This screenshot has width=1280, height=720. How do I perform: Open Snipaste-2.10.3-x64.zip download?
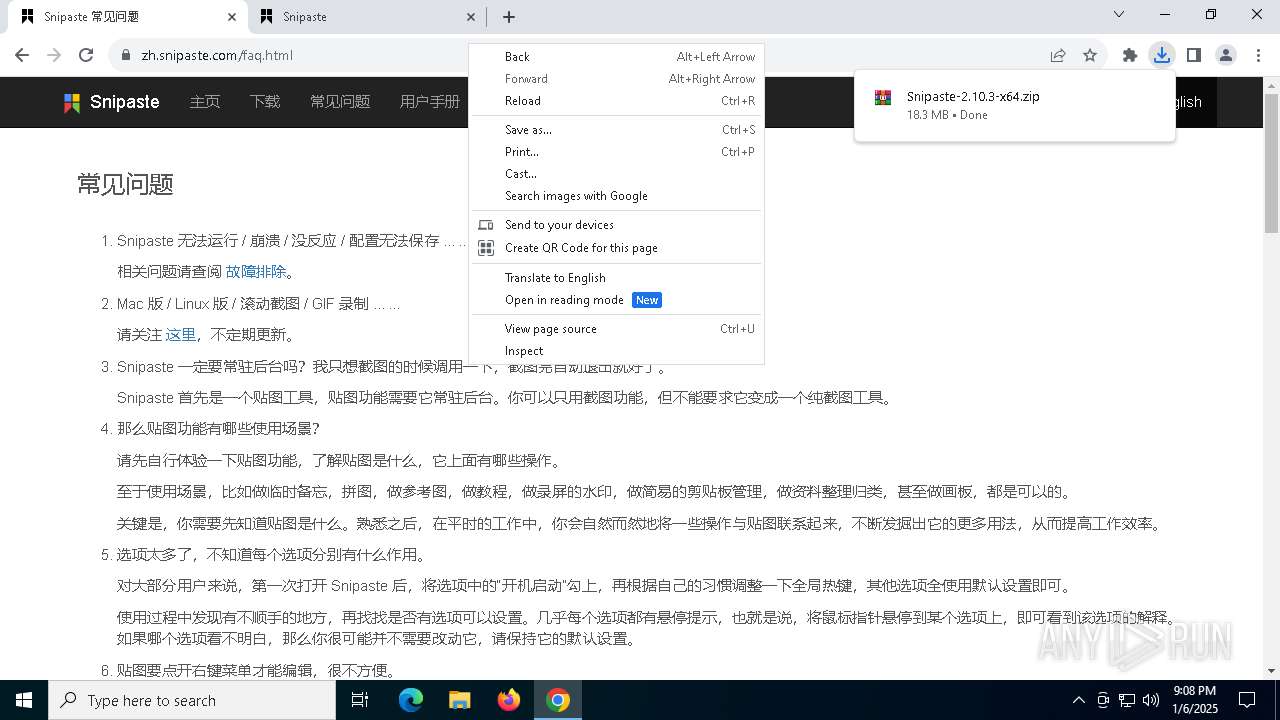[x=973, y=97]
